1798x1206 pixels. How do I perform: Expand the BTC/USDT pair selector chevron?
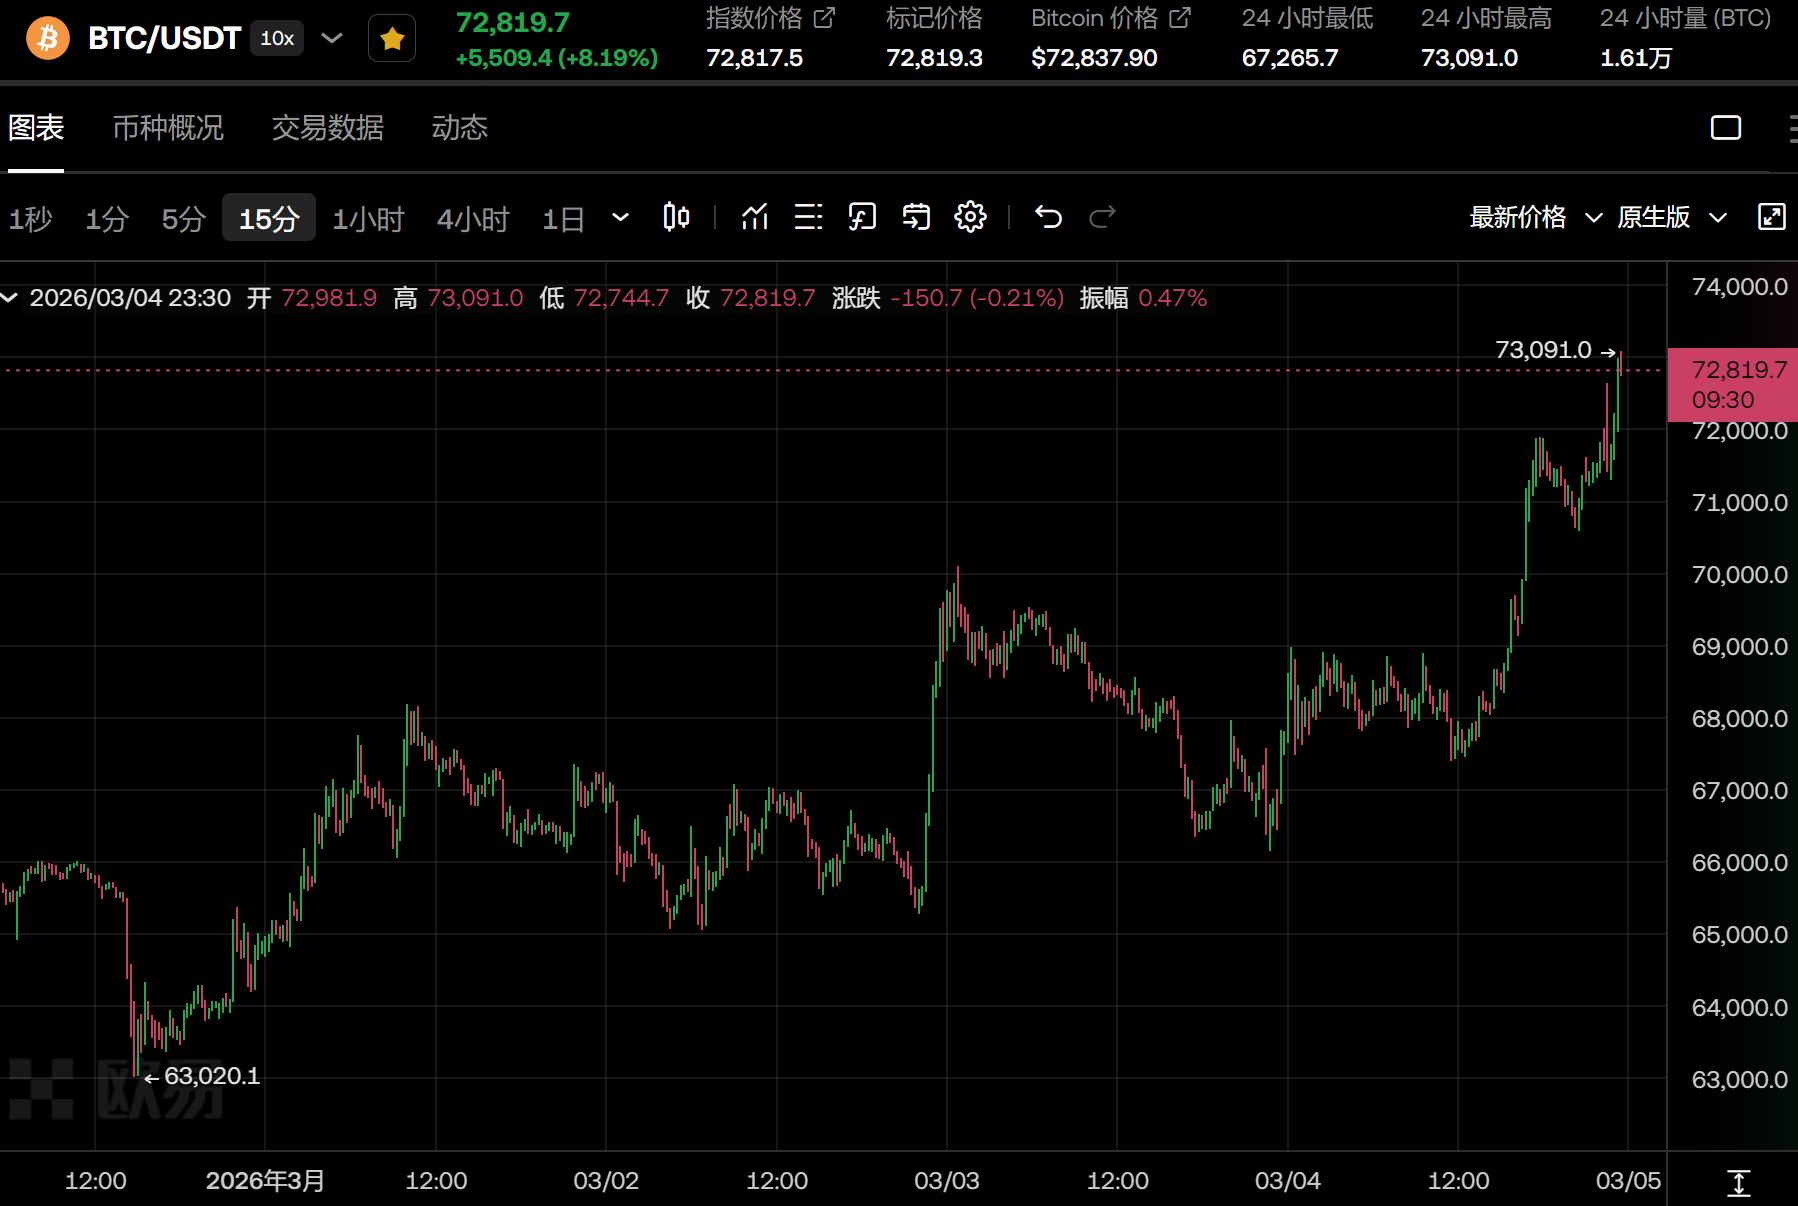pyautogui.click(x=332, y=39)
